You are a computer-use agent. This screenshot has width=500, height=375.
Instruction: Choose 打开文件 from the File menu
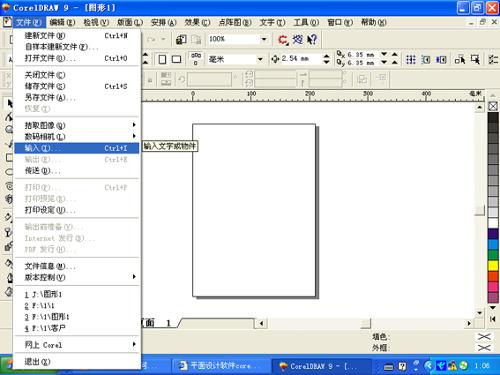pyautogui.click(x=77, y=58)
